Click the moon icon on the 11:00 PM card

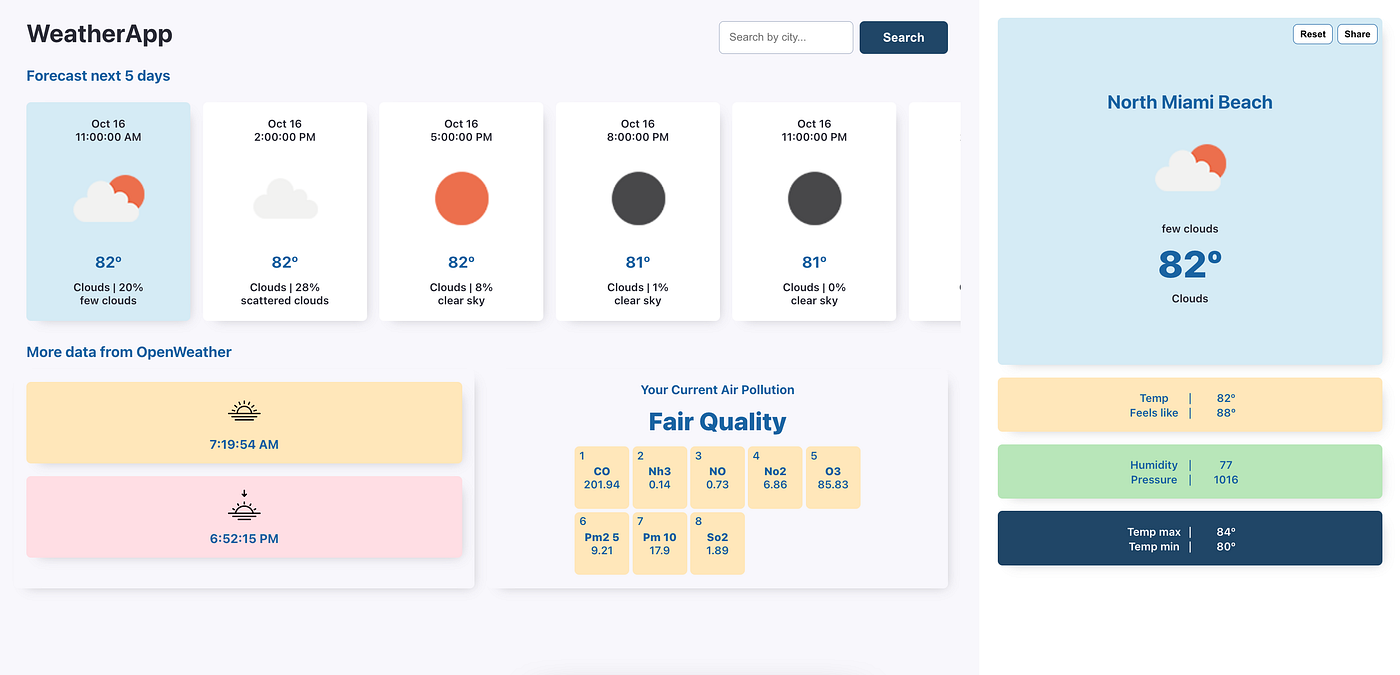point(814,198)
